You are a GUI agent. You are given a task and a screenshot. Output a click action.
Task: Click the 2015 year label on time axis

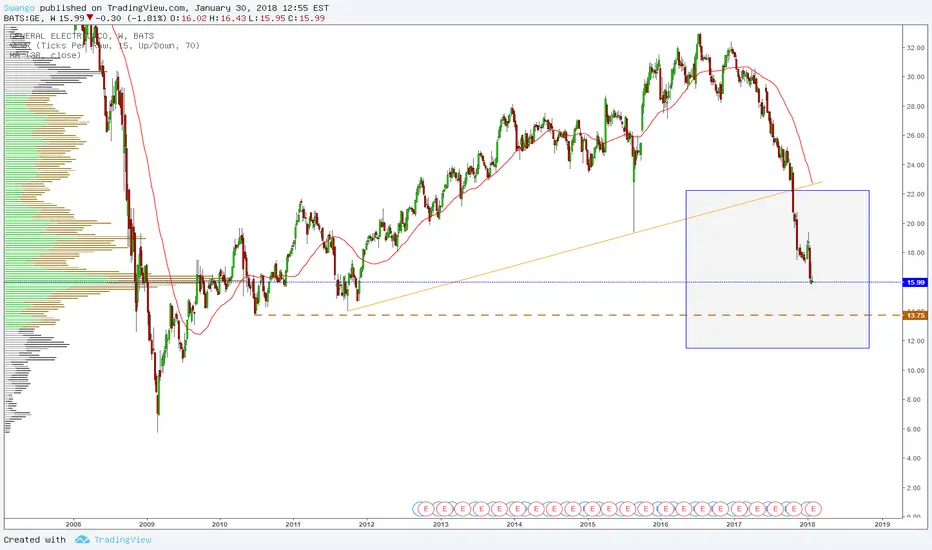coord(587,524)
